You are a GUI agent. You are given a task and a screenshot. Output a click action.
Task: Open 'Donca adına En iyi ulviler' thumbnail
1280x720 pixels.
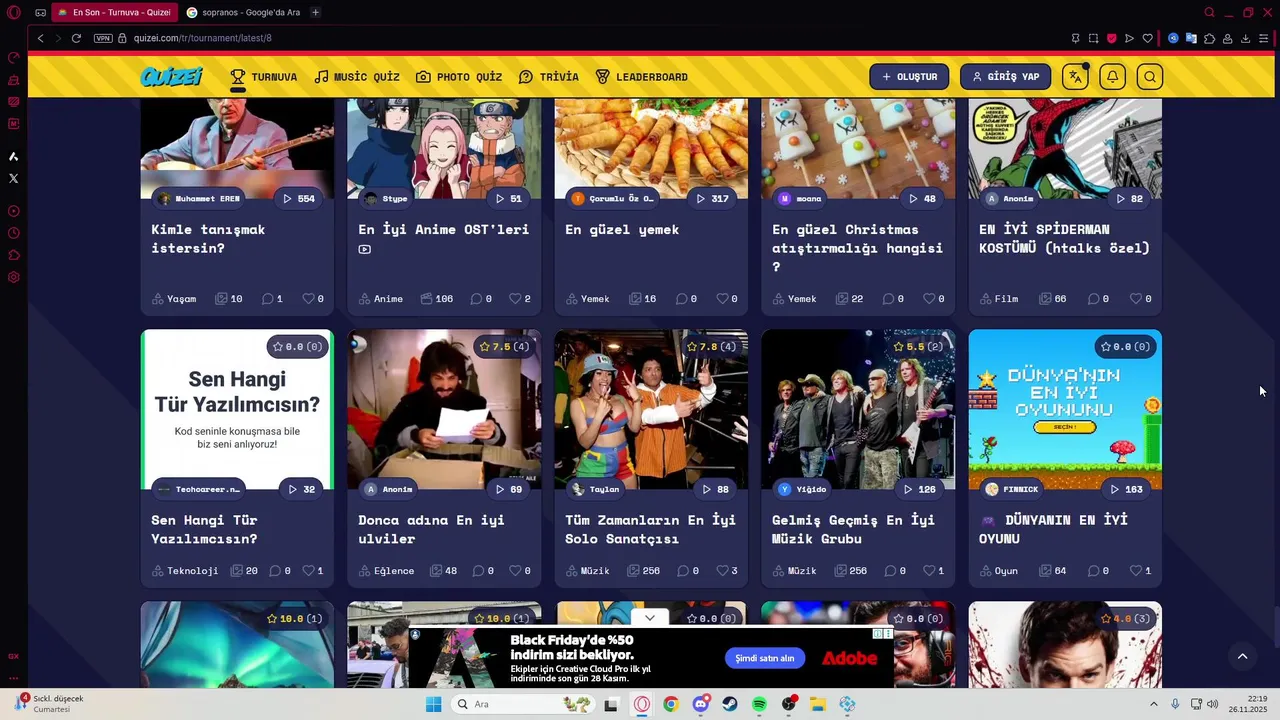pos(444,410)
